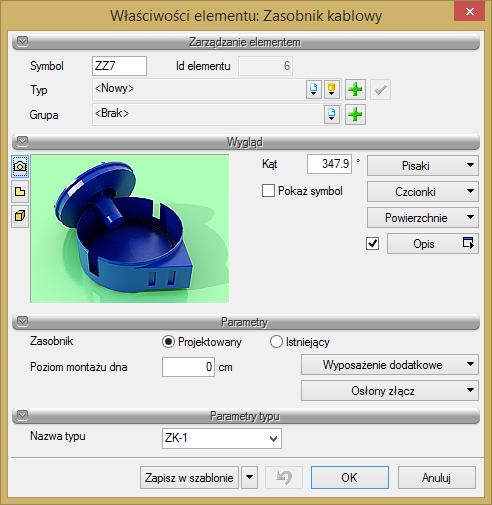
Task: Select the 3D cube view icon
Action: click(20, 216)
